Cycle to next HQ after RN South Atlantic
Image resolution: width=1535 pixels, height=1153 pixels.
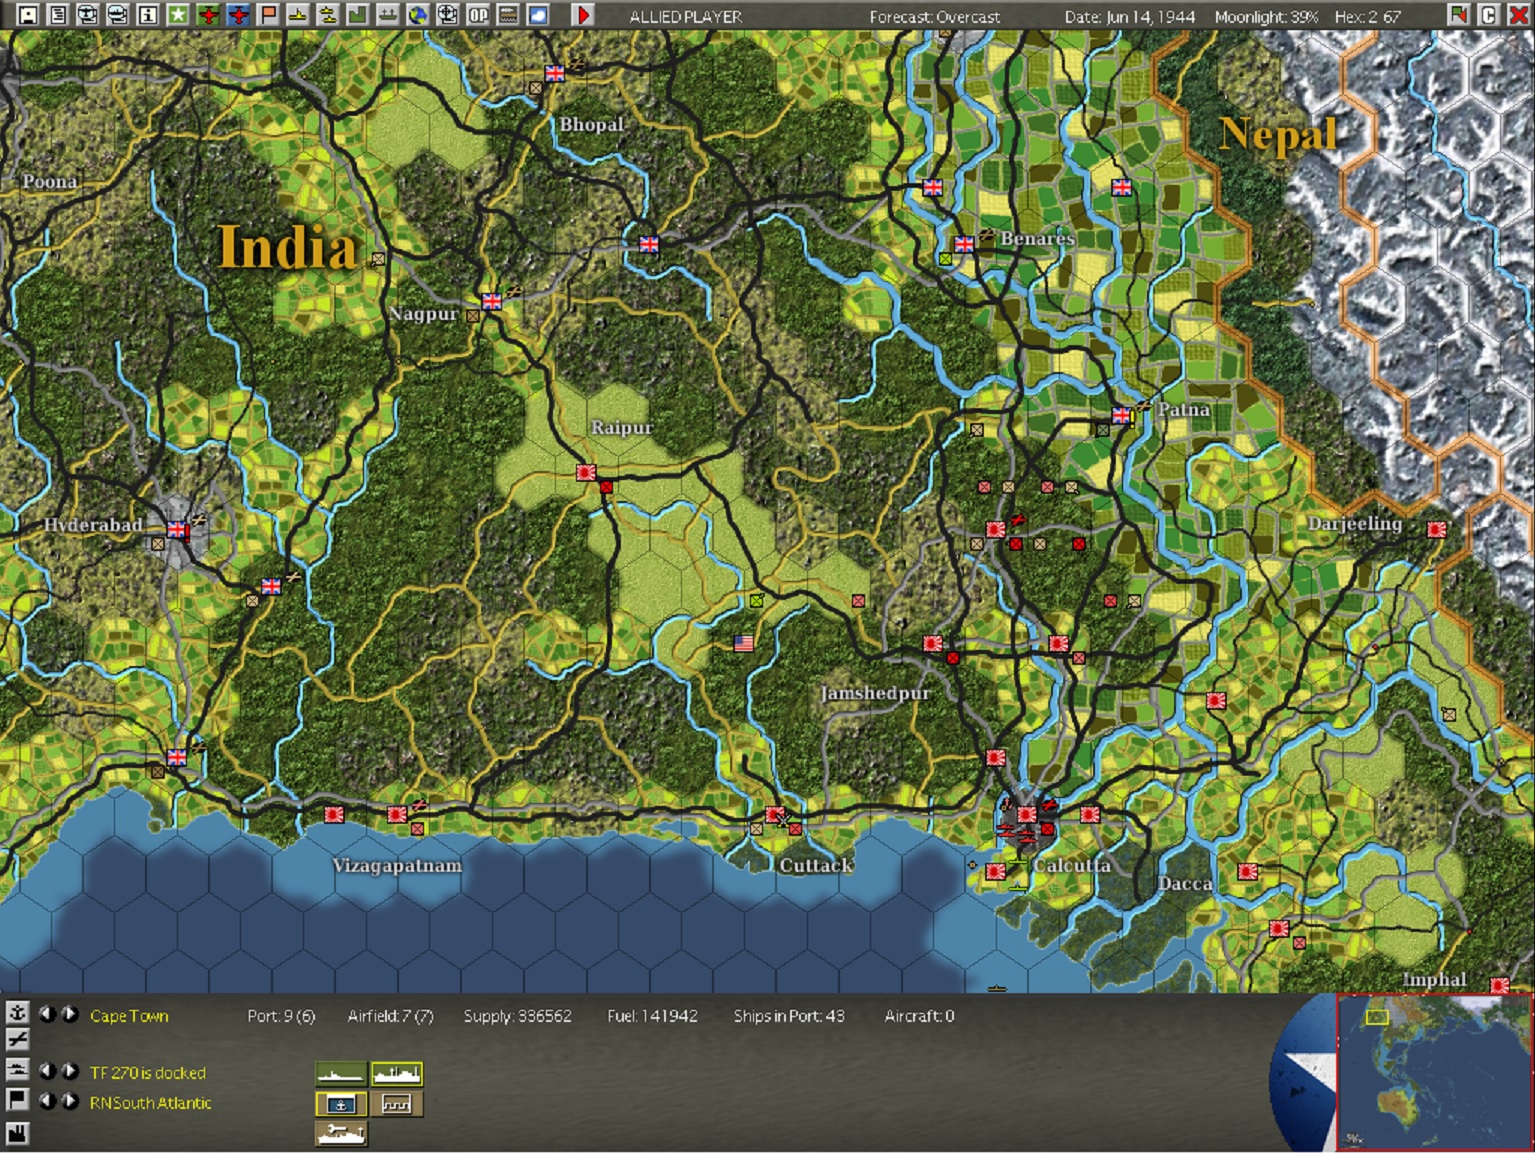pos(70,1101)
